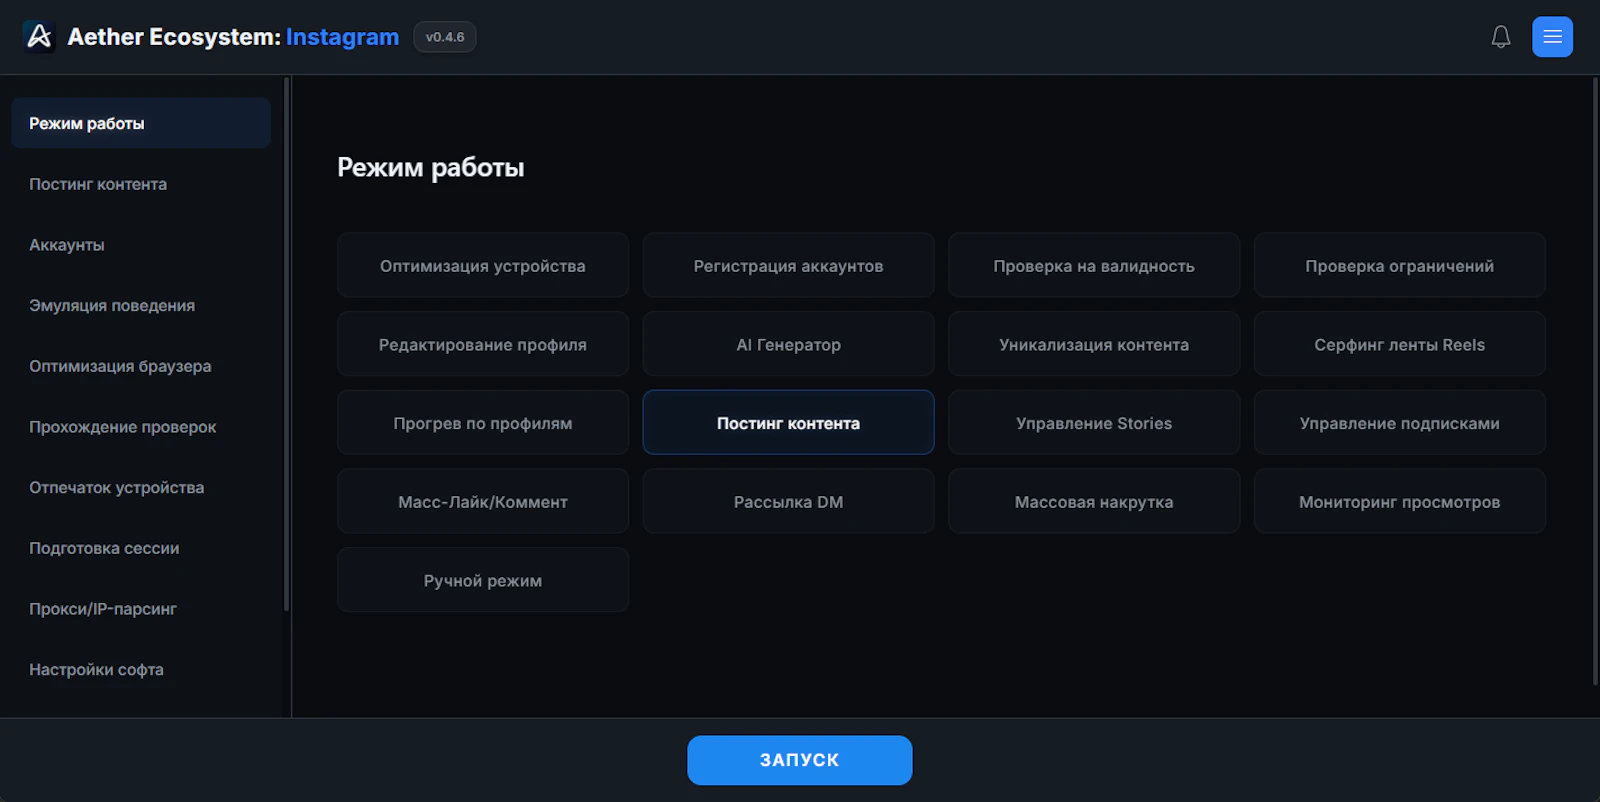Choose Регистрация аккаунтов mode

788,265
